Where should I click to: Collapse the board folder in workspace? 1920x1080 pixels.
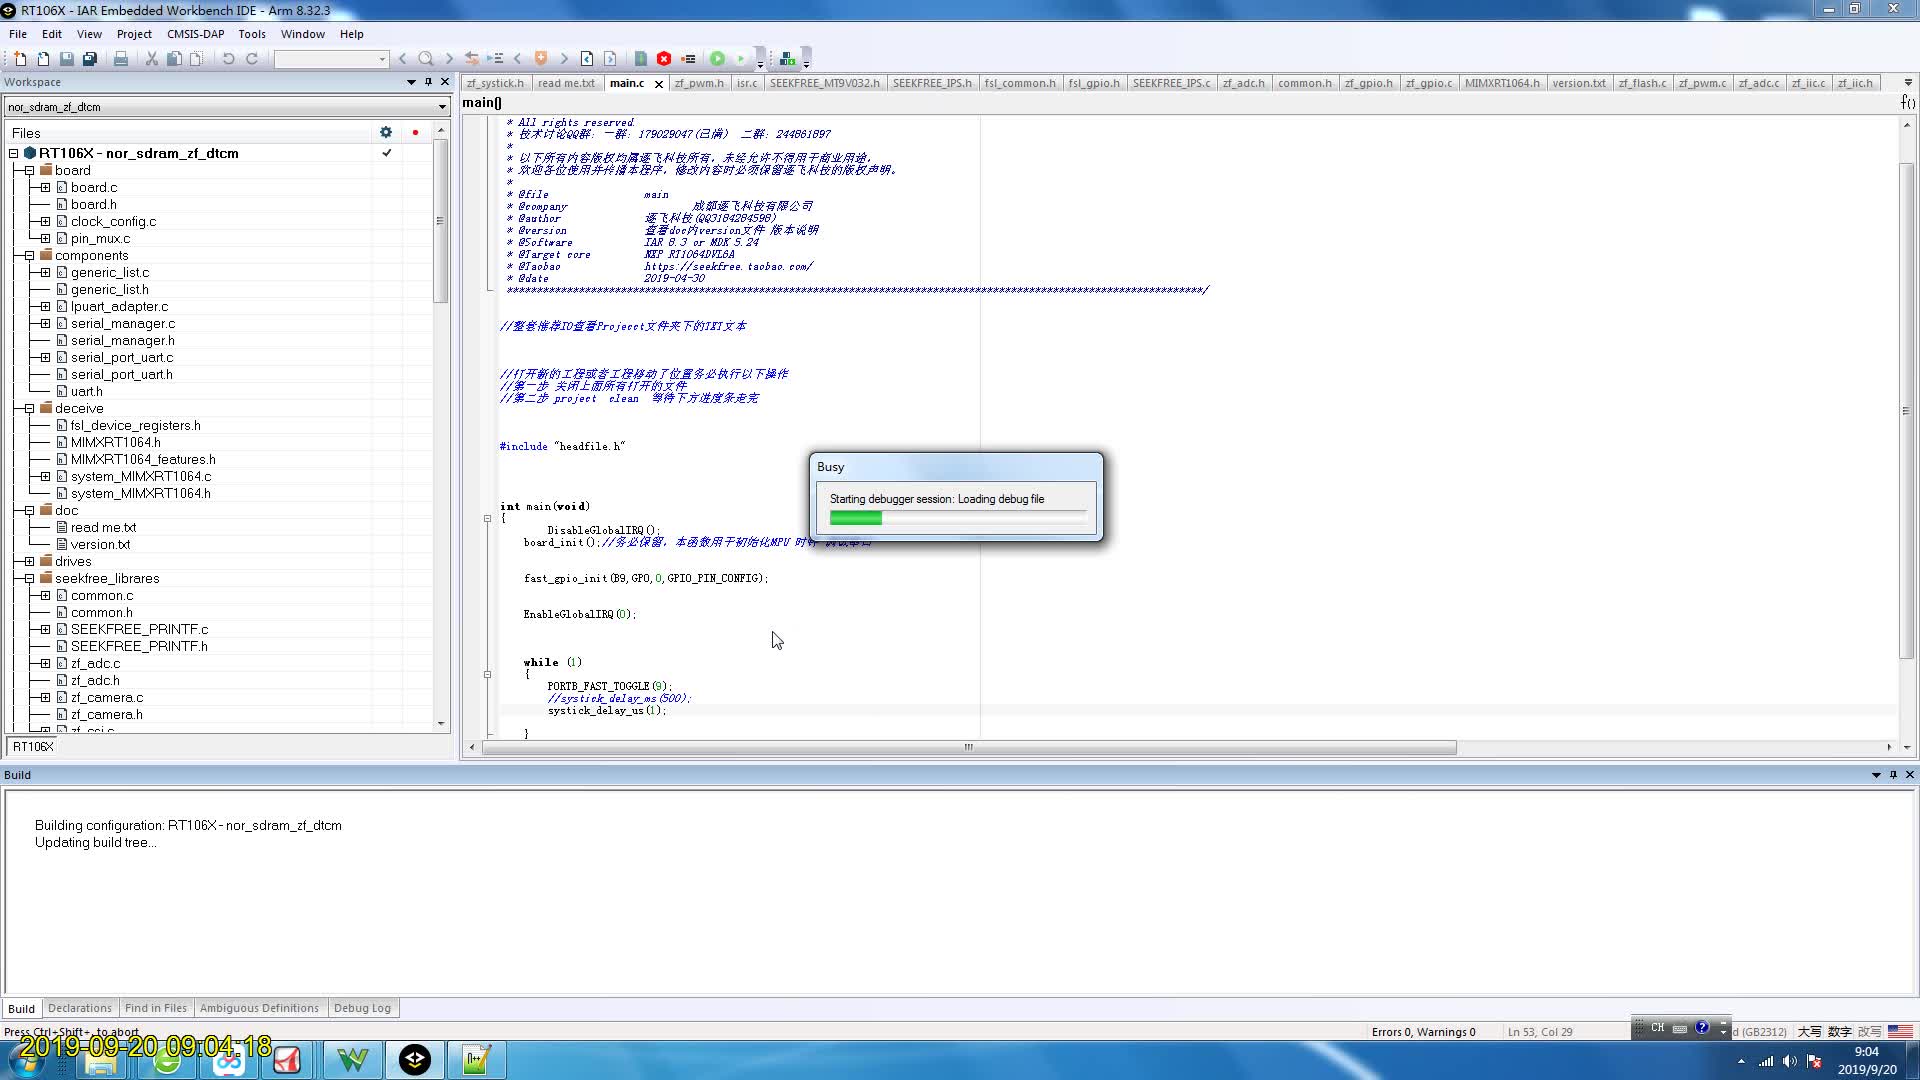[30, 170]
